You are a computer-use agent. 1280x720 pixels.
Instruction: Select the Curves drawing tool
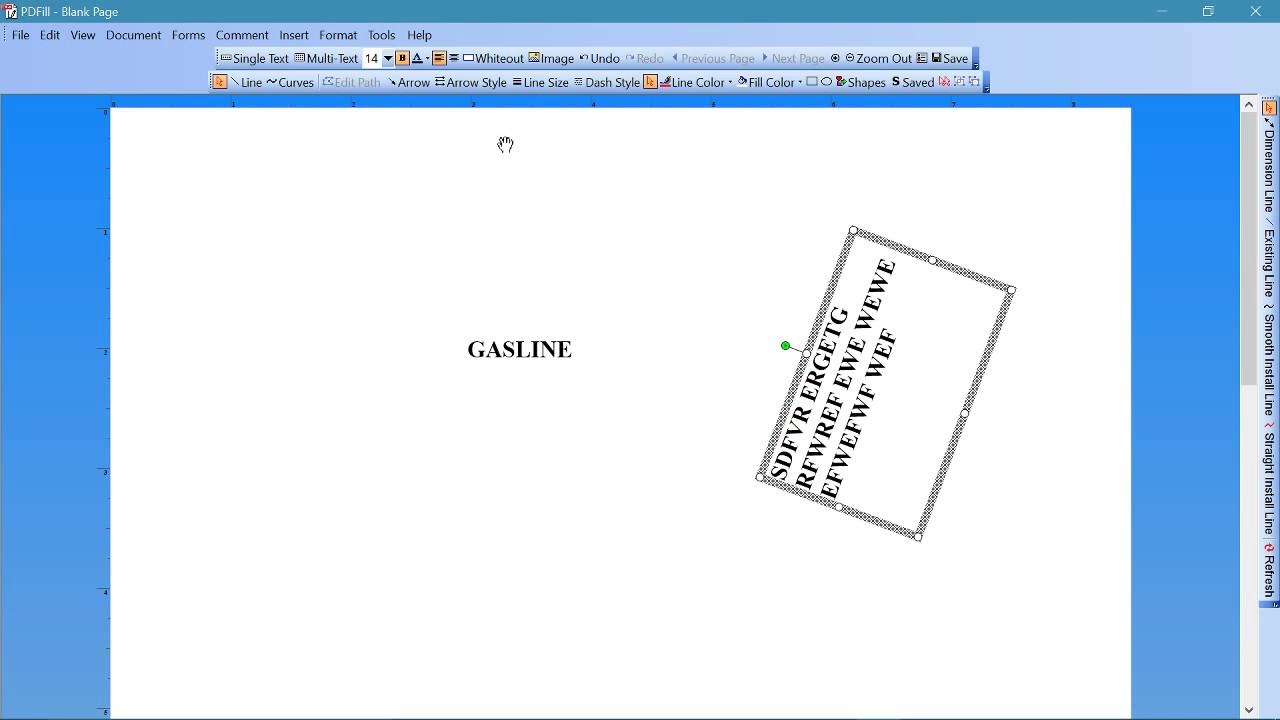click(290, 82)
